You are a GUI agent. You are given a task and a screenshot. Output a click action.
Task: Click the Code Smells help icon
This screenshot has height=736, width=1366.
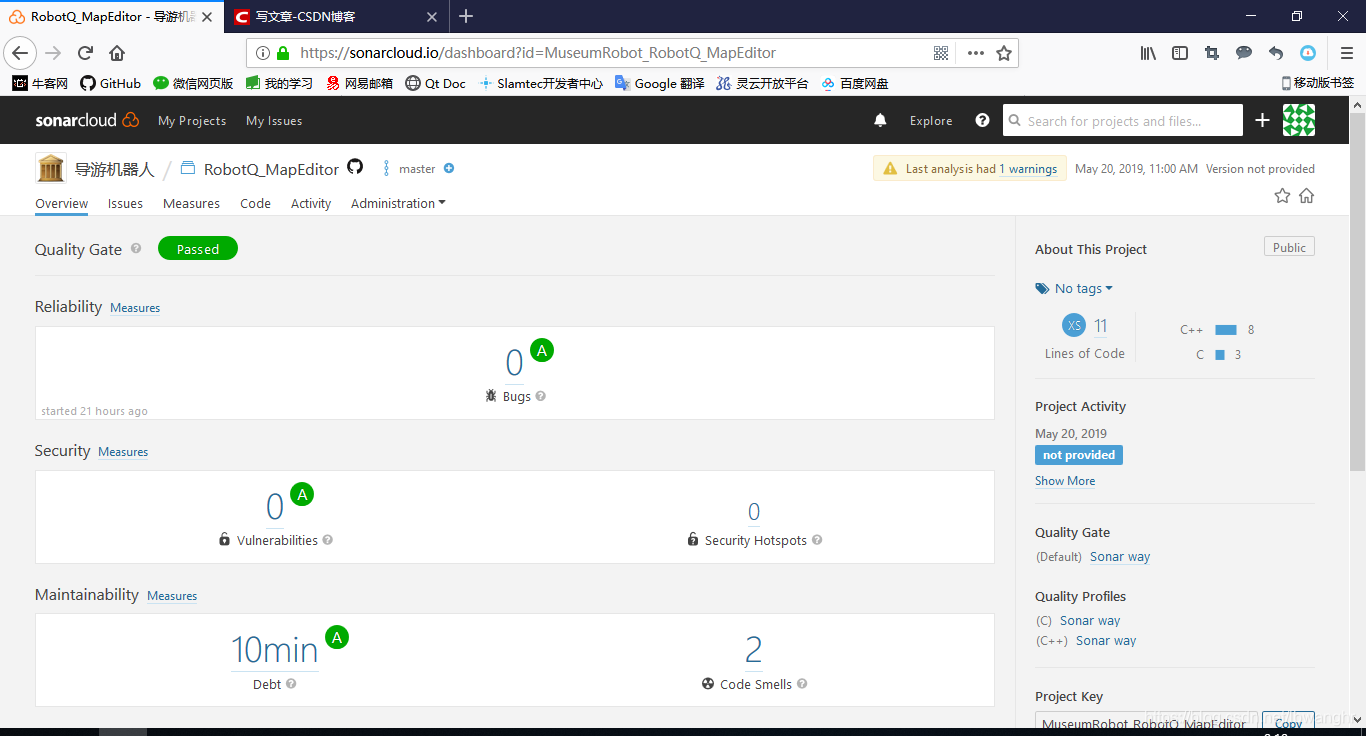802,684
